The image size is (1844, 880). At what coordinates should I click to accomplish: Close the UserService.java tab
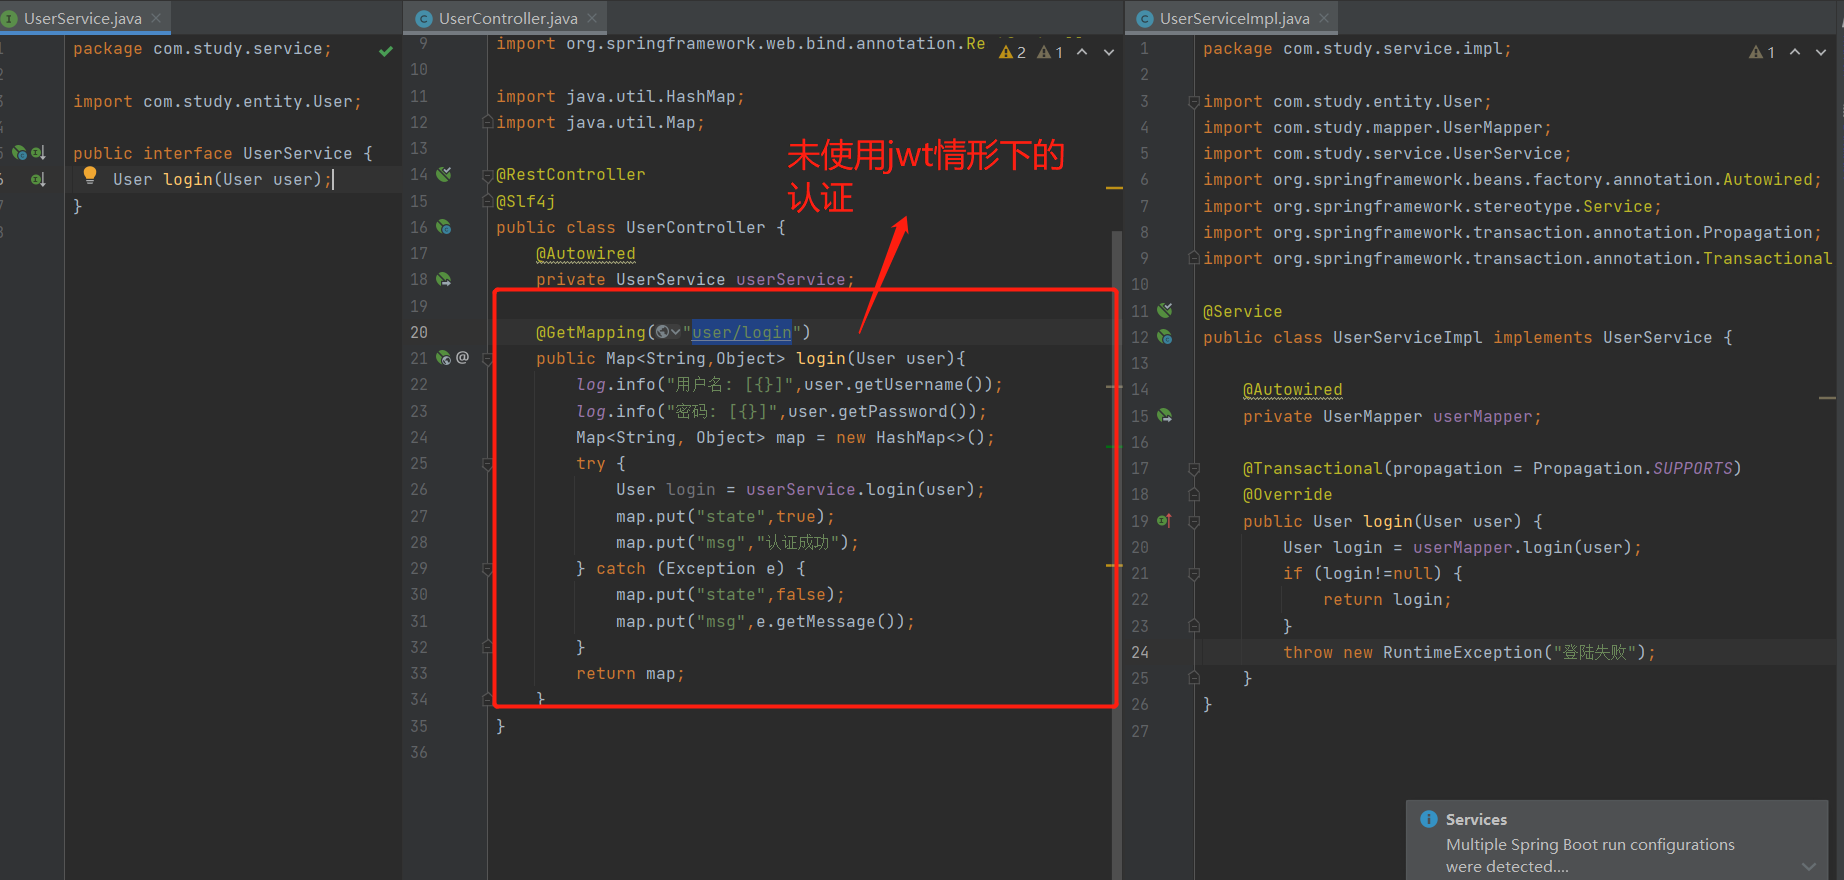(x=156, y=18)
